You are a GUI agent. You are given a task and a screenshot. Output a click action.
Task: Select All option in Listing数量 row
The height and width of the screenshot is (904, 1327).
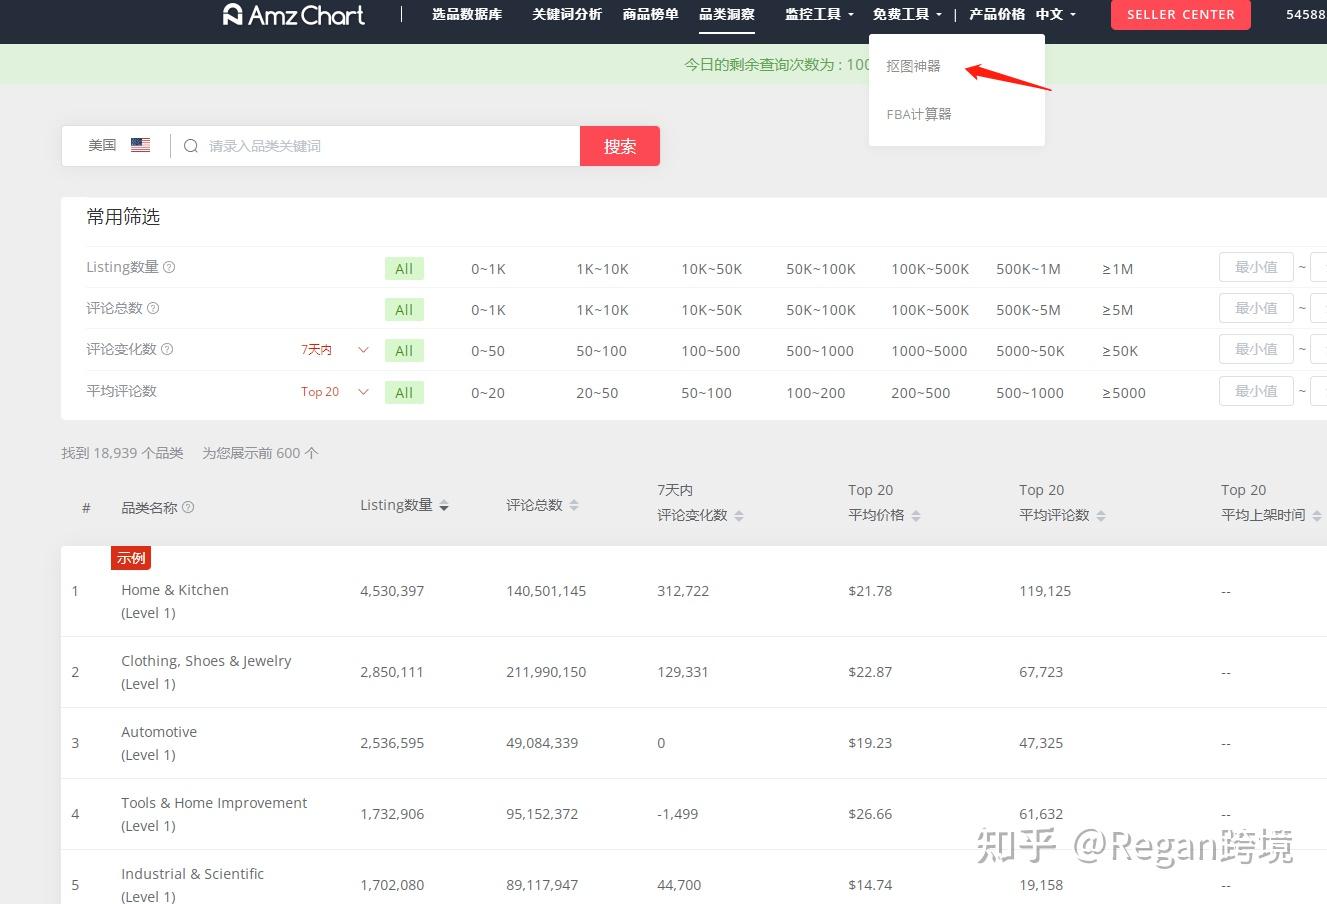click(x=404, y=268)
